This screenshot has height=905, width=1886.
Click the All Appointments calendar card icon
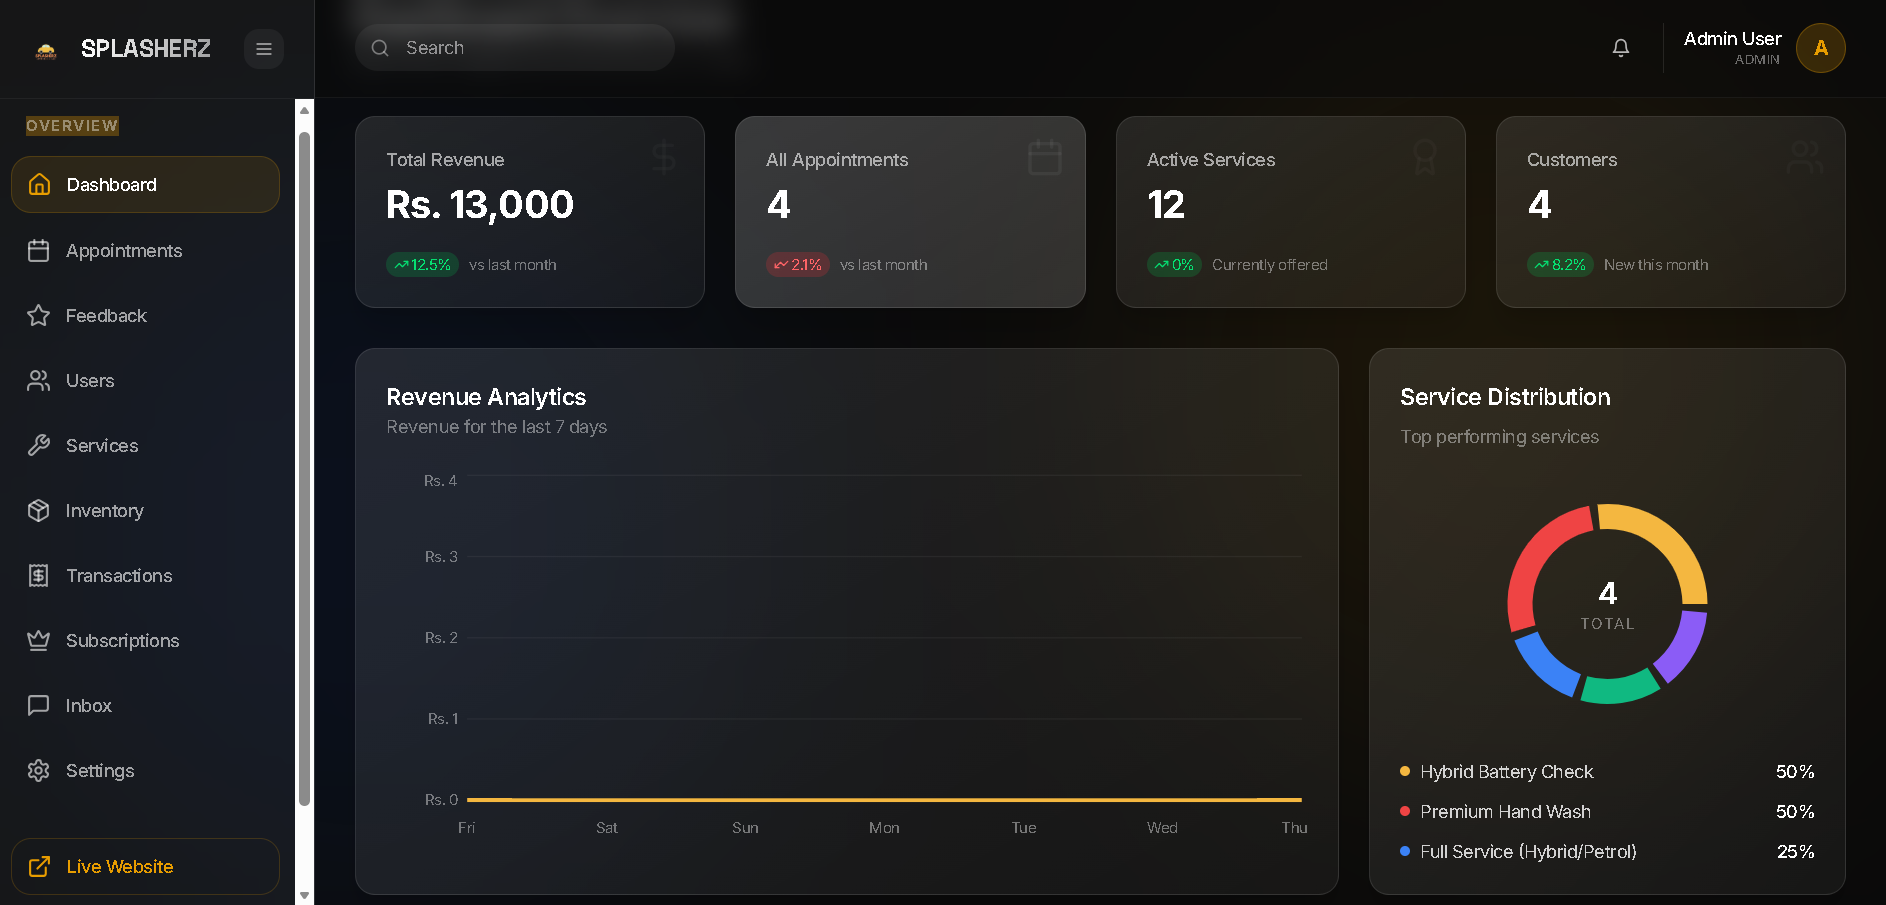pos(1045,157)
